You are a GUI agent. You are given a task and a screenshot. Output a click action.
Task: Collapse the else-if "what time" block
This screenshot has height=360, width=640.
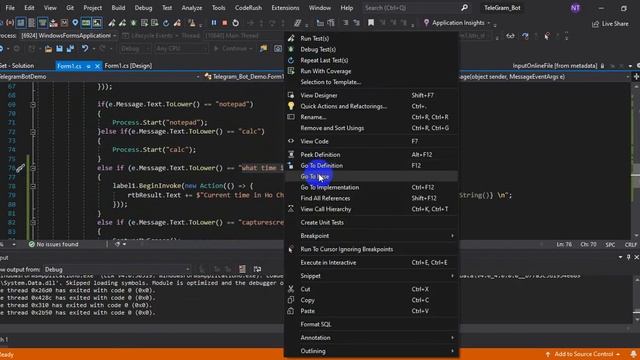point(33,168)
